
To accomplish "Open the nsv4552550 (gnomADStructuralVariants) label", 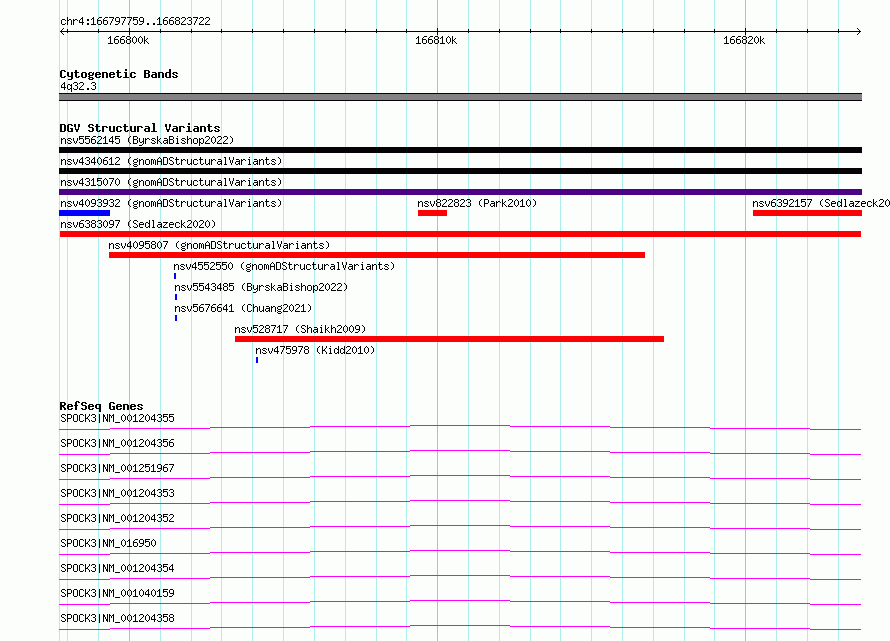I will point(284,266).
